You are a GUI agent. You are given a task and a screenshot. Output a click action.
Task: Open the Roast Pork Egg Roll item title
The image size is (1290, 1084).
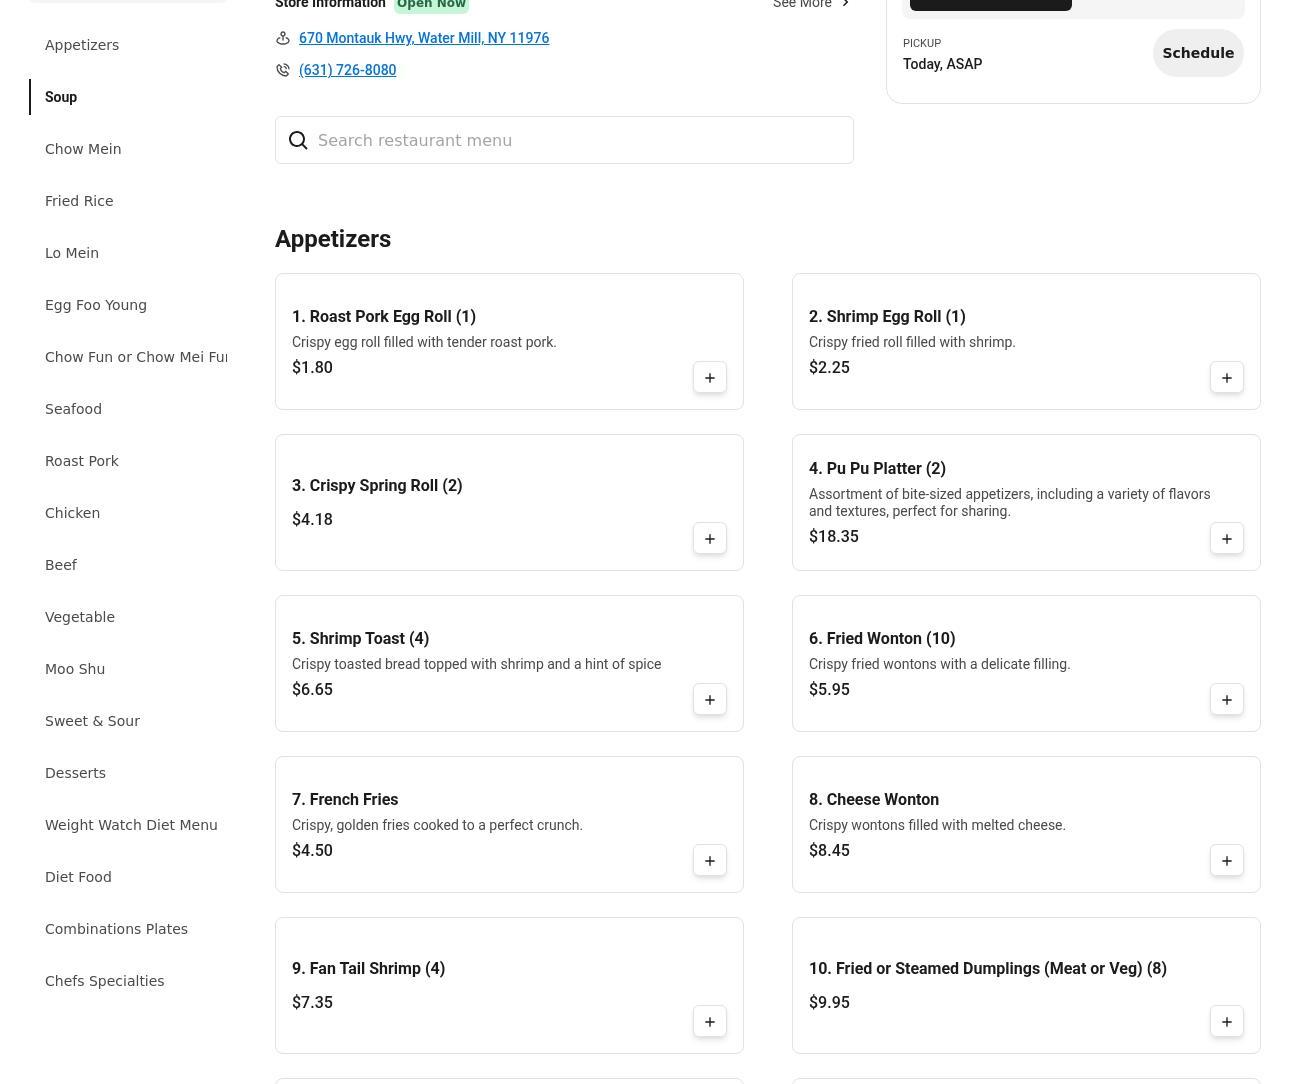tap(384, 316)
